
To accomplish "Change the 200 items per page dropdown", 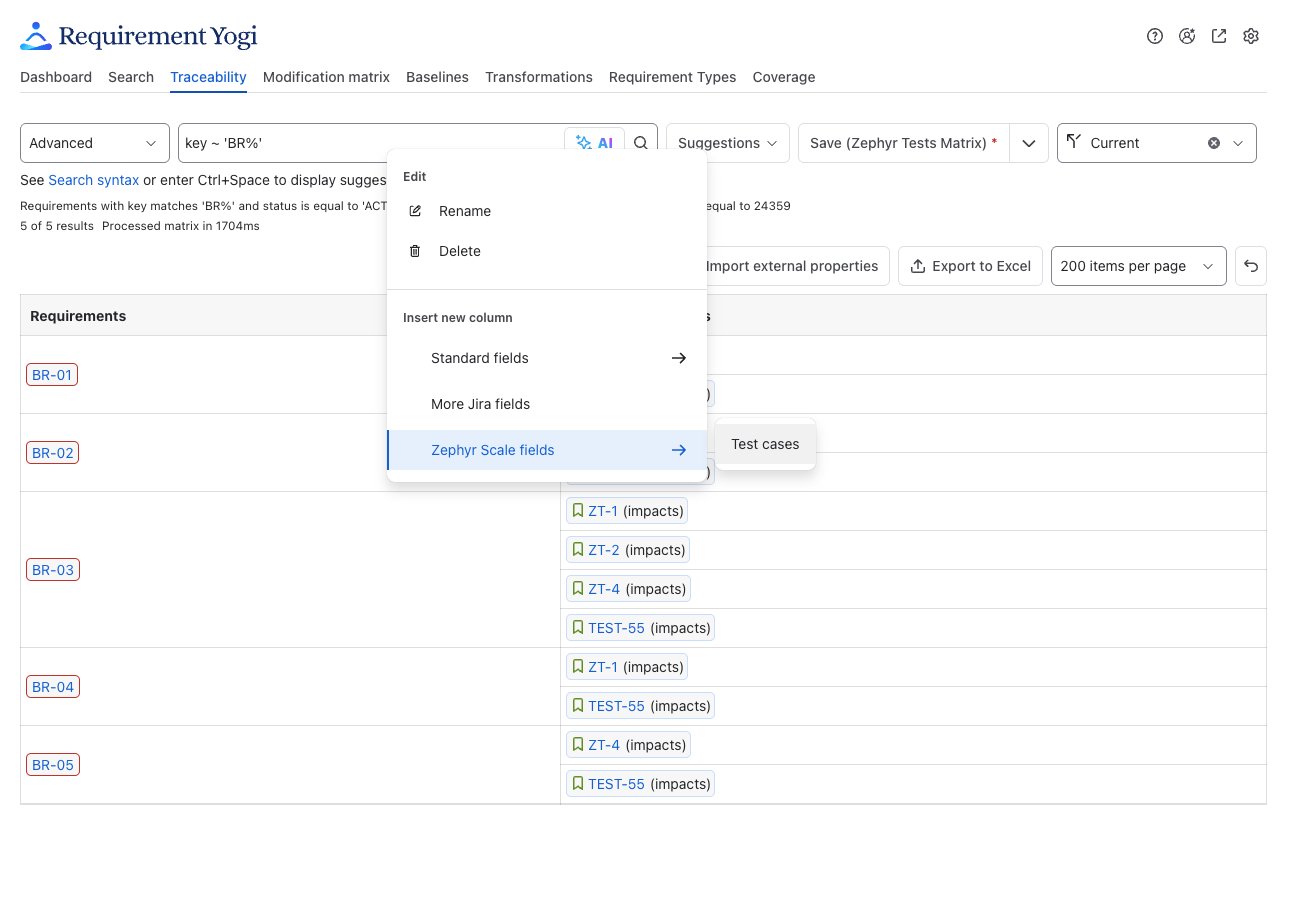I will pos(1139,266).
